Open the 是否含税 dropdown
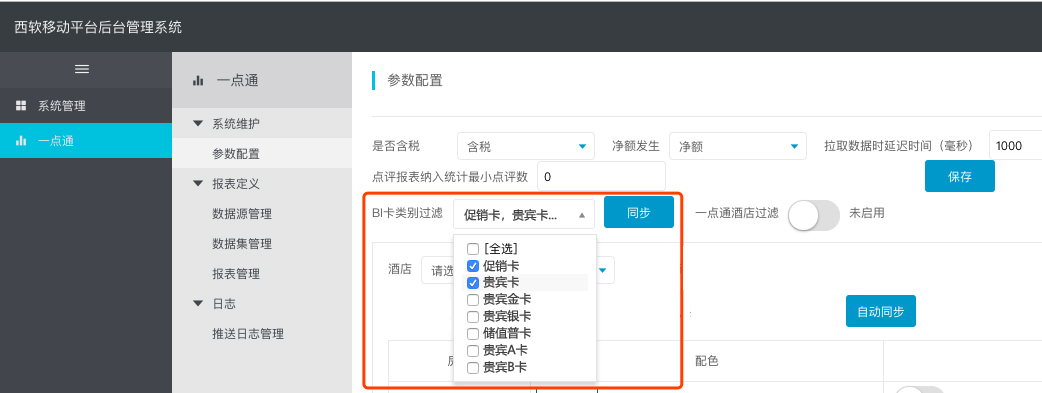 (526, 146)
